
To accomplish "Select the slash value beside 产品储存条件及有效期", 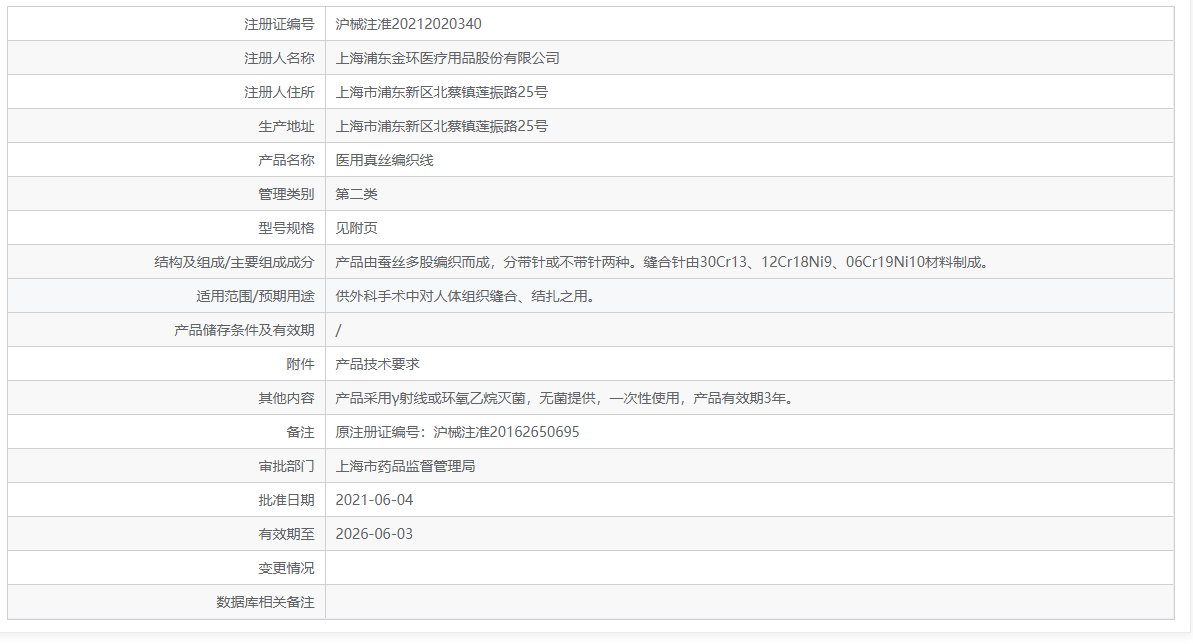I will pos(339,330).
